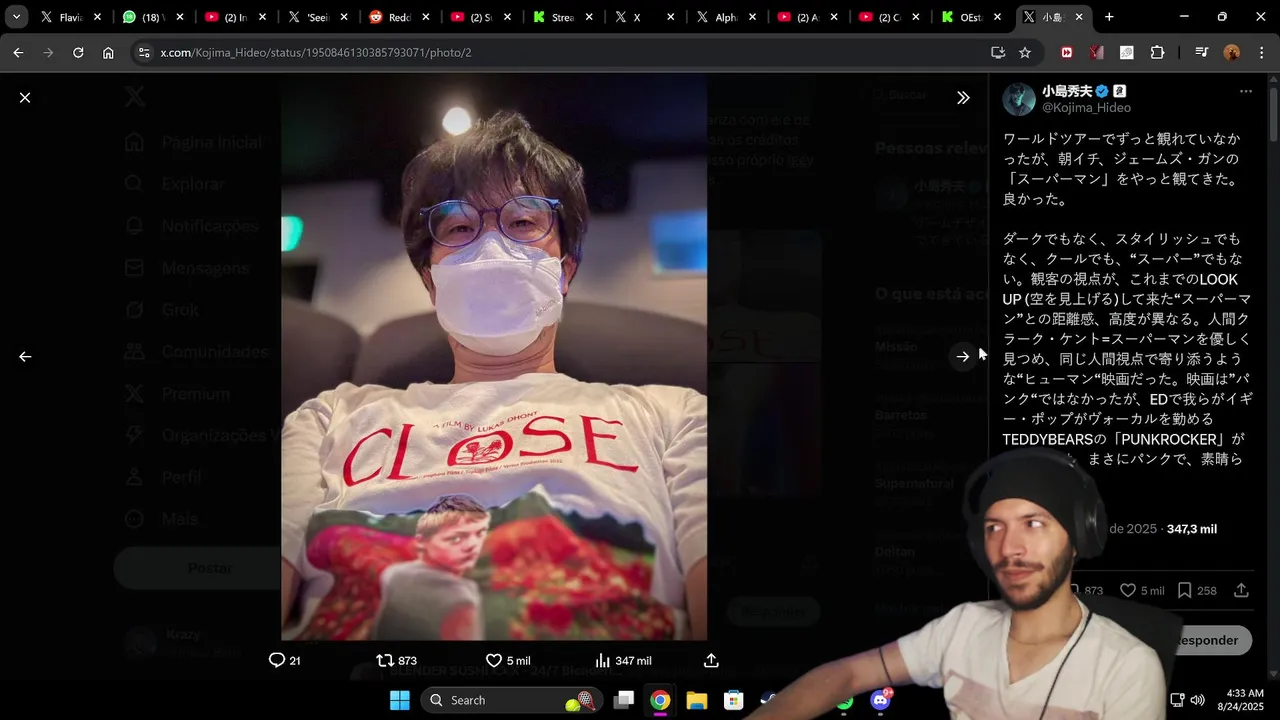
Task: Click the Responder reply button
Action: coord(1207,640)
